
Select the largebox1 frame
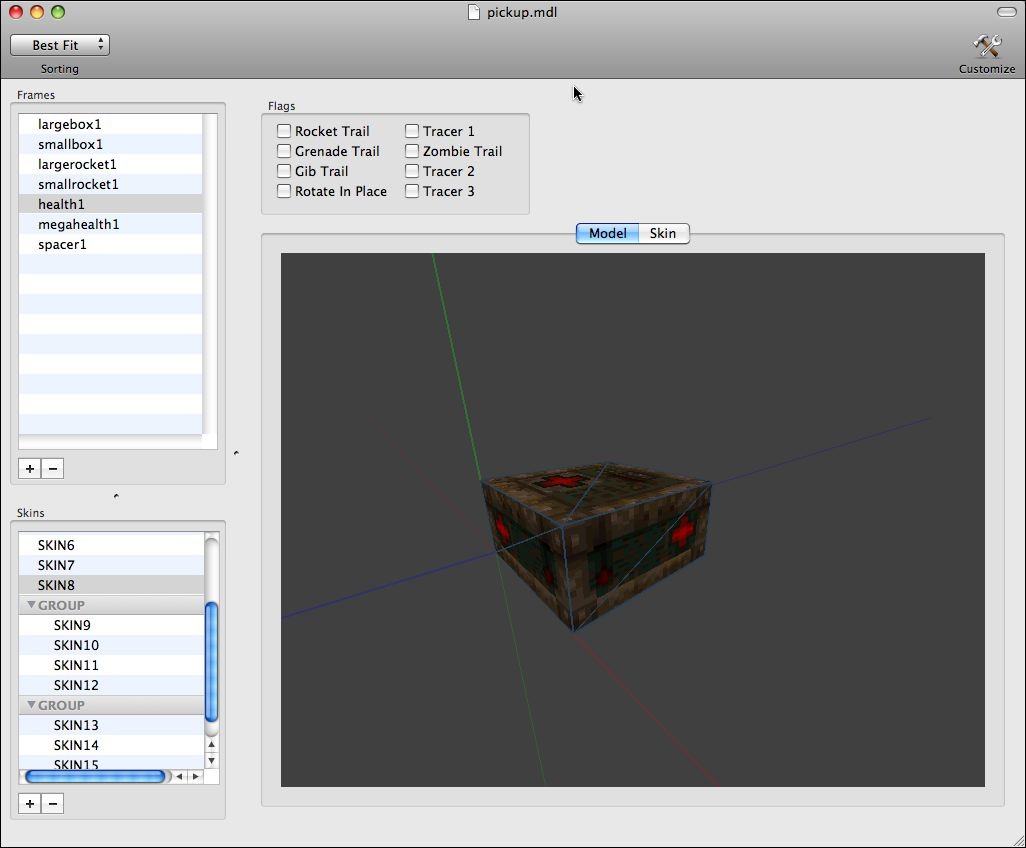pyautogui.click(x=110, y=124)
